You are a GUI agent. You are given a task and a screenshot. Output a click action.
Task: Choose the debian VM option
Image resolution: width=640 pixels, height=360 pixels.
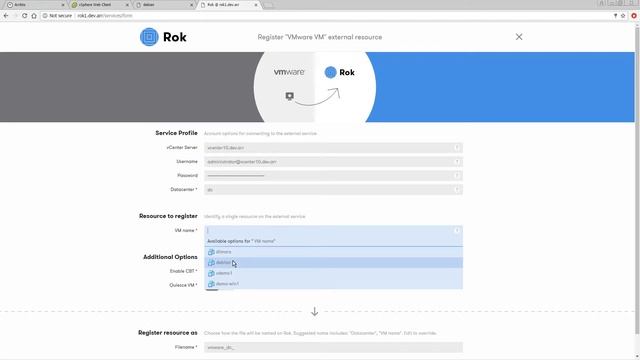[x=333, y=262]
